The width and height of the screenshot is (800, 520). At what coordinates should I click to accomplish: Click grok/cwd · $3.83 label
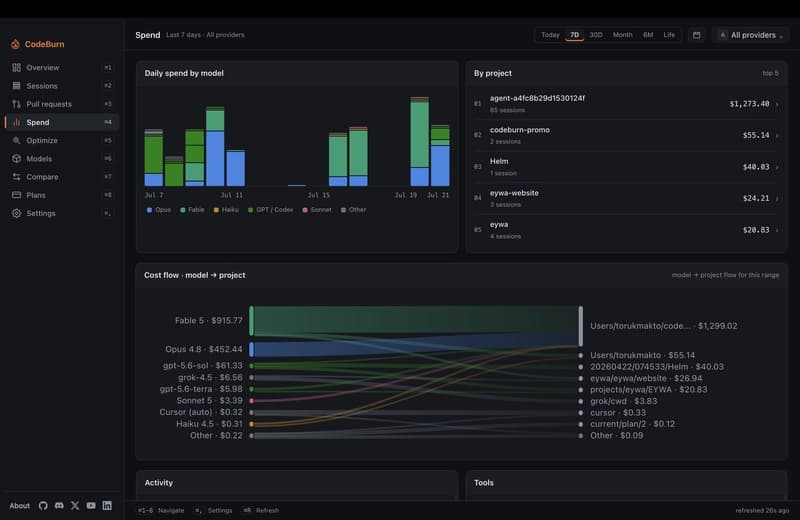coord(623,401)
